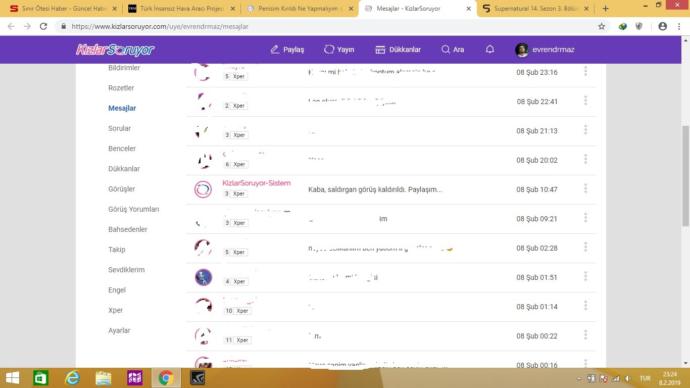Click the 08 Şub 09:21 timestamp
Image resolution: width=690 pixels, height=388 pixels.
pyautogui.click(x=536, y=219)
